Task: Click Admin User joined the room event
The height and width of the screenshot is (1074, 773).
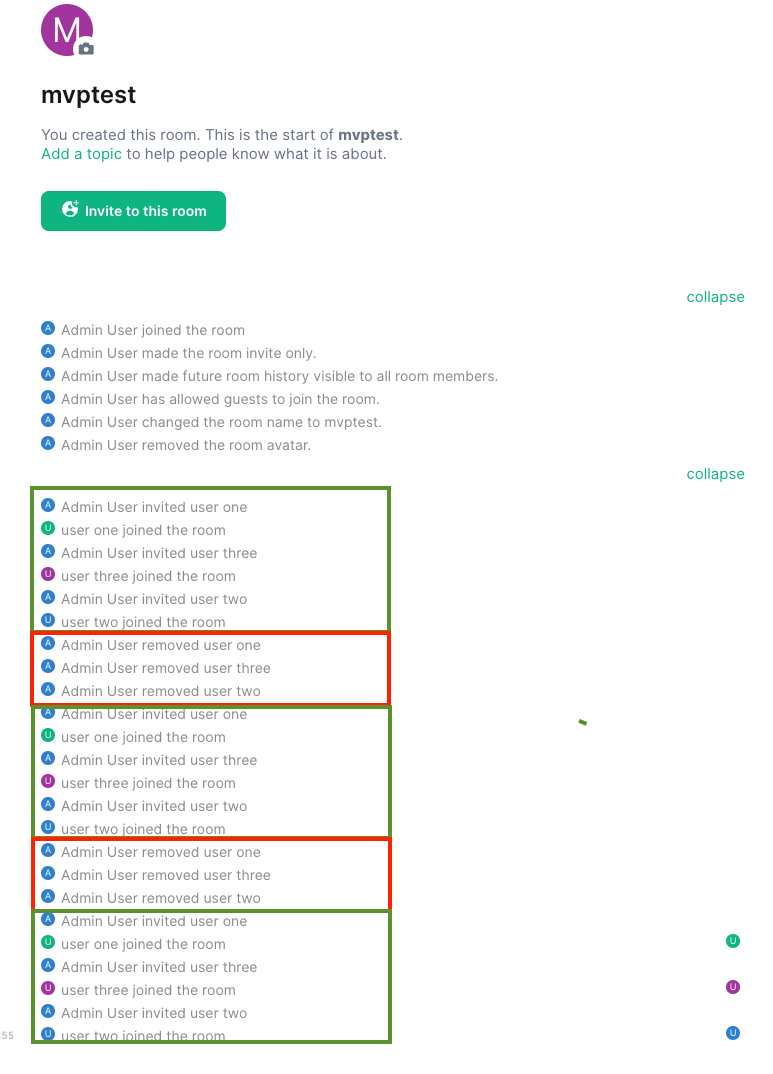Action: (153, 330)
